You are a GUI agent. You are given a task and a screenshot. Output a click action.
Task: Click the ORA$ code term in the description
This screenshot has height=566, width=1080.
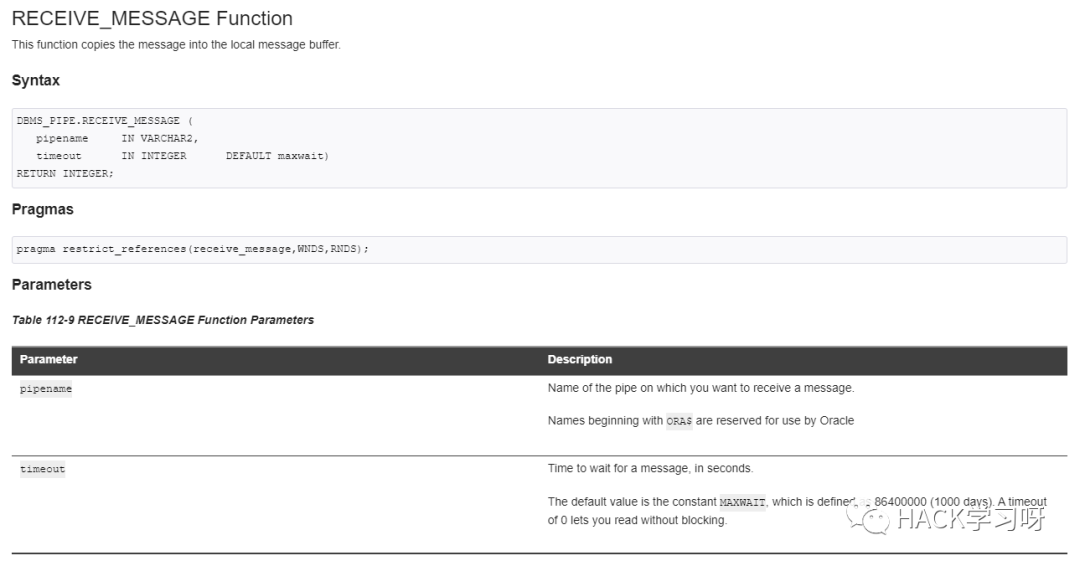click(x=679, y=421)
